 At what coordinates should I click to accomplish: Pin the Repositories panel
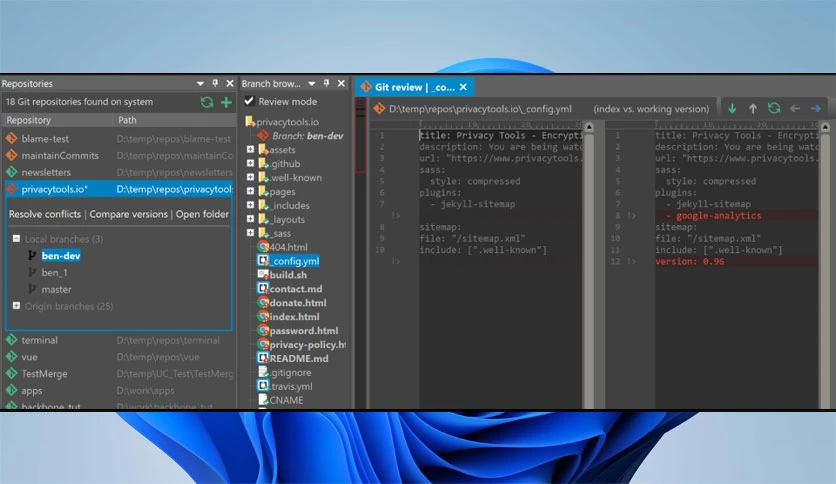pyautogui.click(x=215, y=83)
